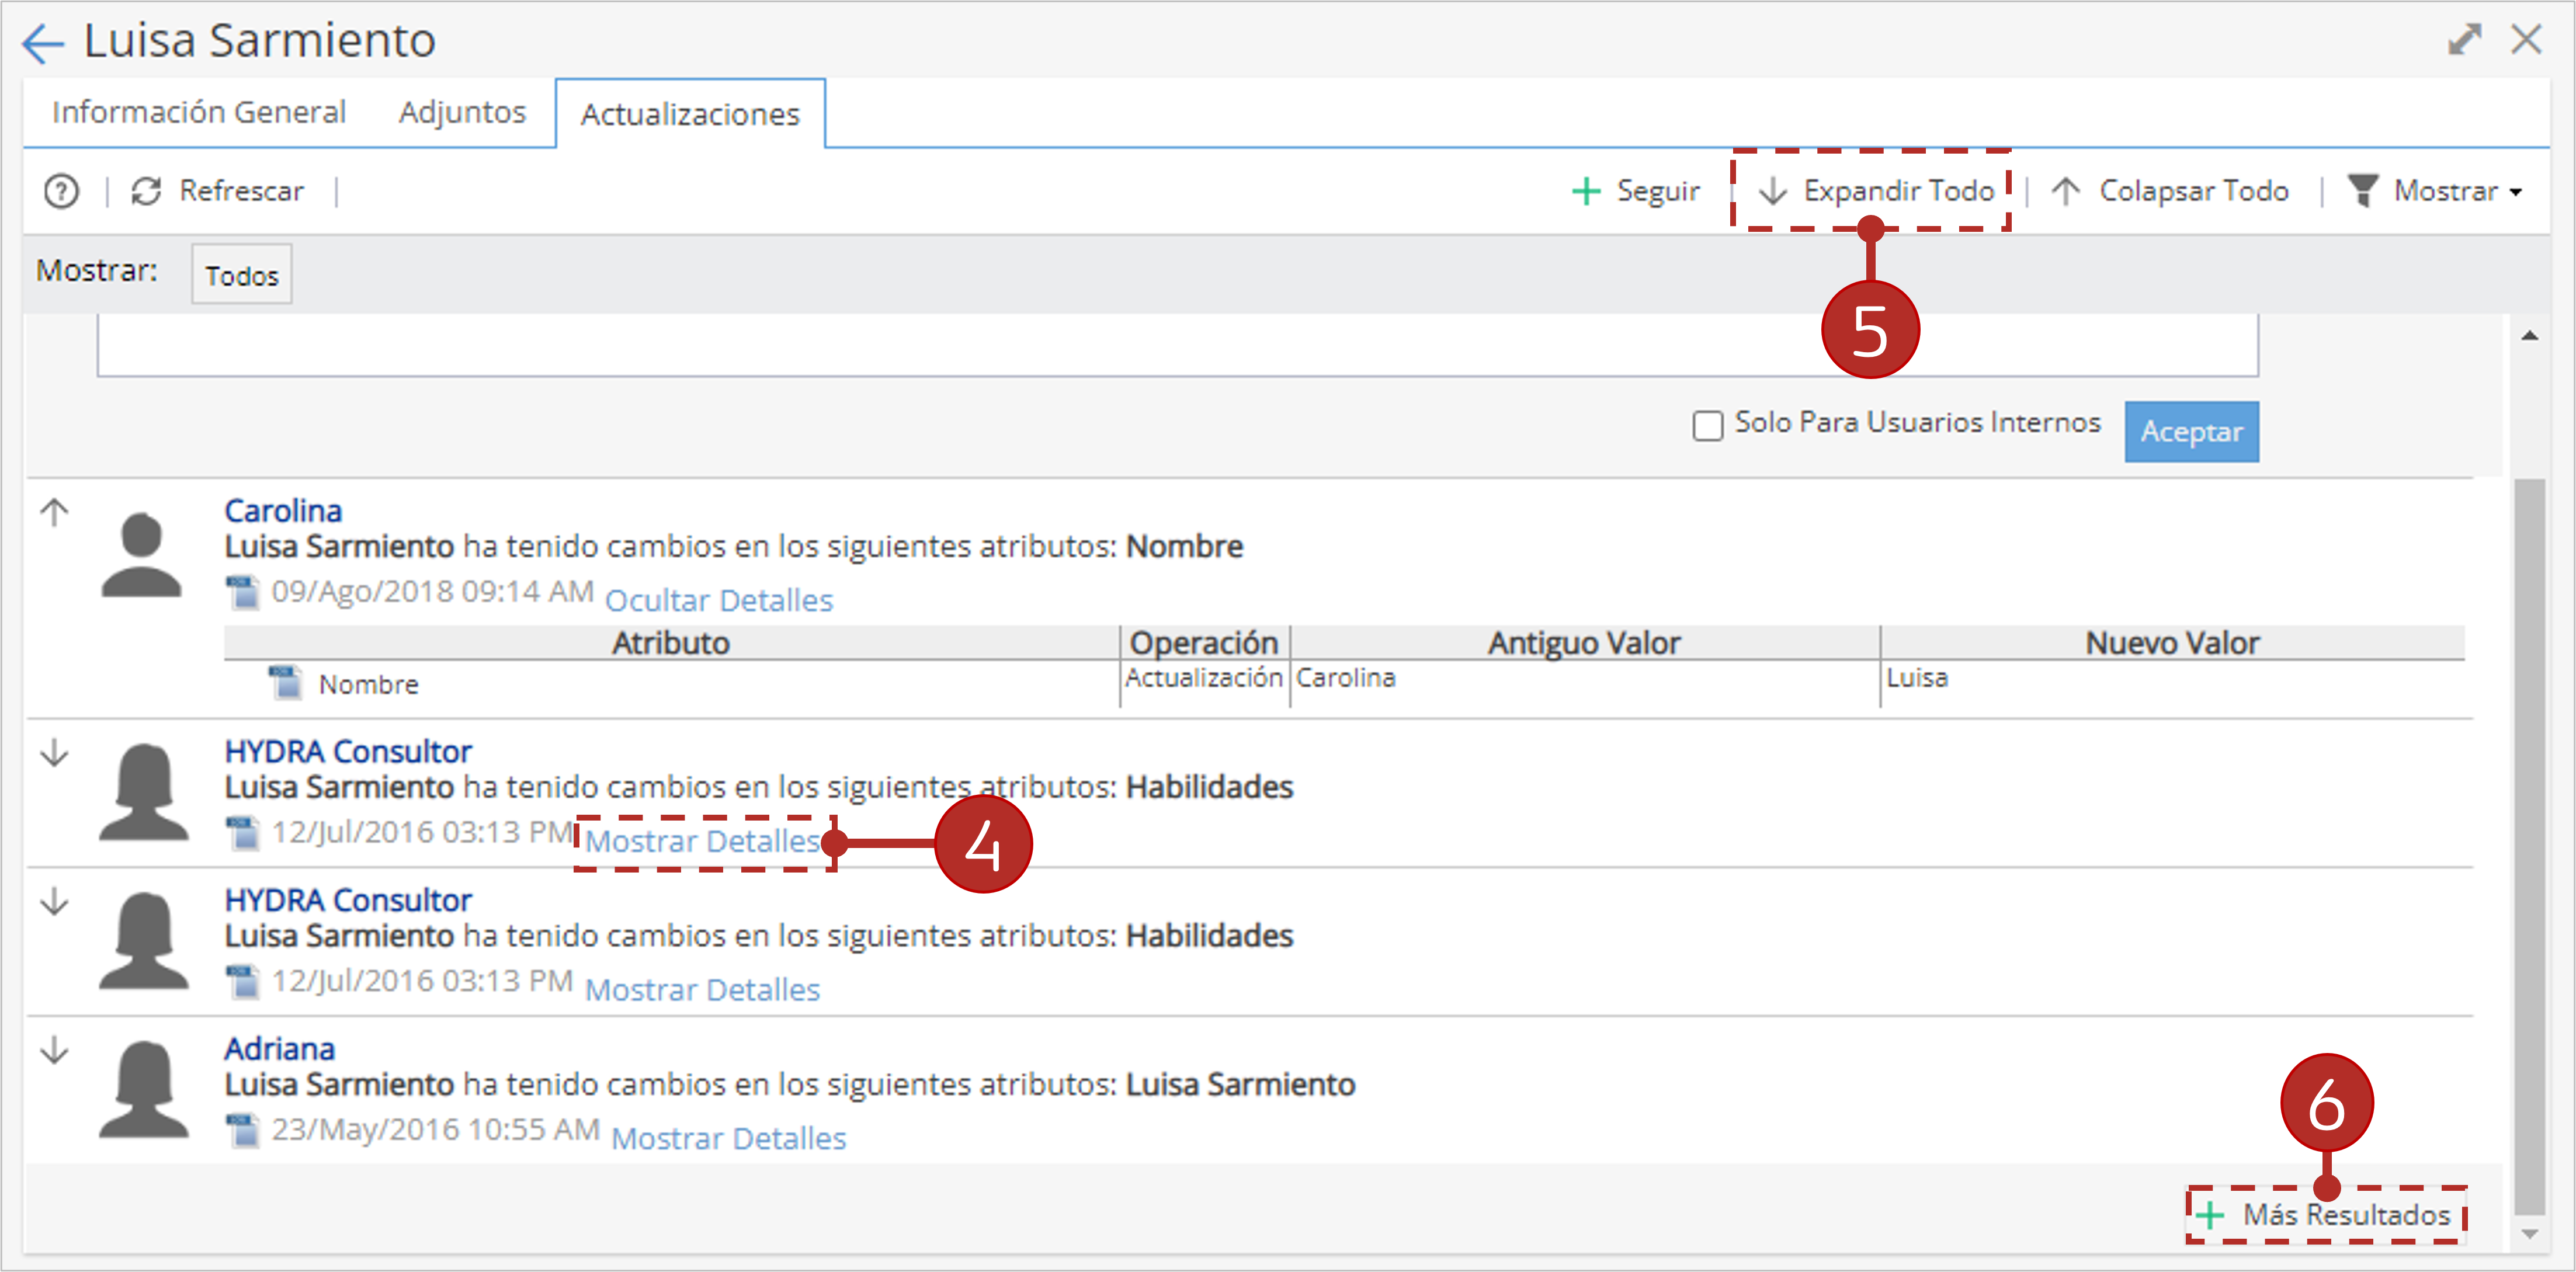Check Solo Para Usuarios Internos
2576x1272 pixels.
(1708, 425)
